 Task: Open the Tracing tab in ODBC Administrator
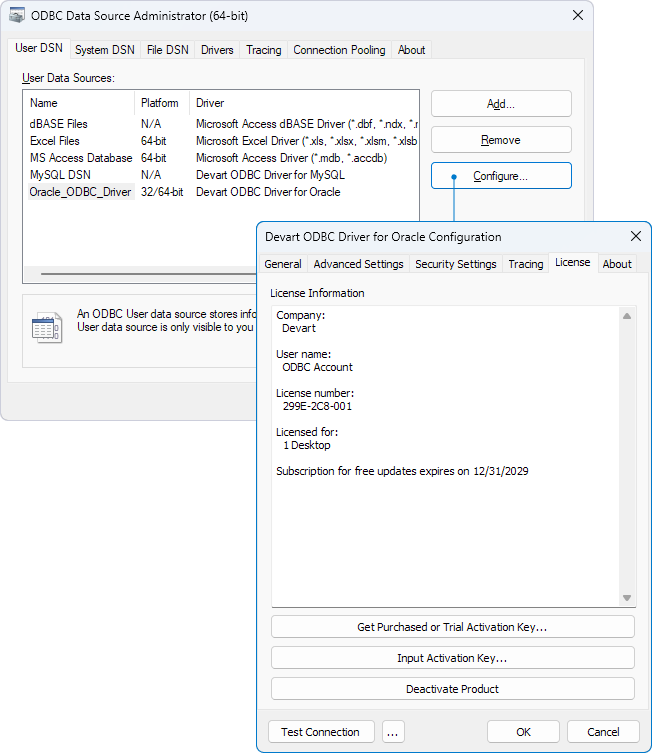click(264, 50)
